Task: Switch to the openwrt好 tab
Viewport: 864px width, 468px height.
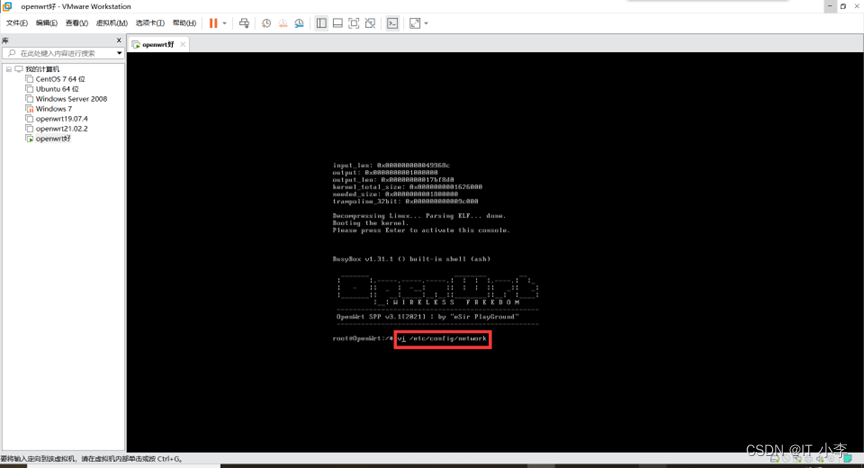Action: point(158,45)
